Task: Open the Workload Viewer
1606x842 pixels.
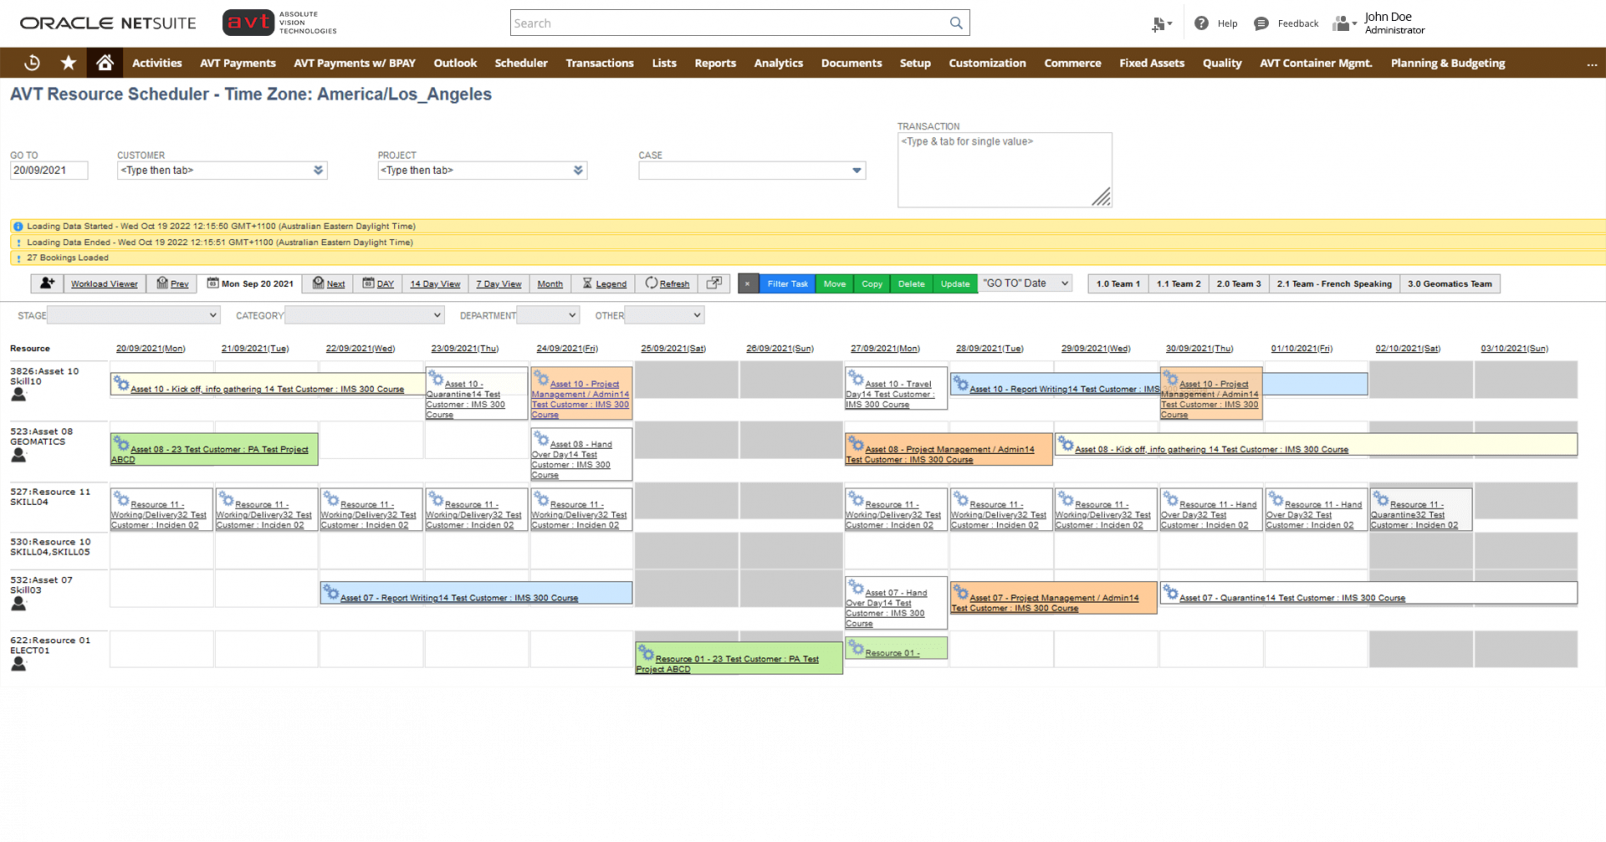Action: pos(104,284)
